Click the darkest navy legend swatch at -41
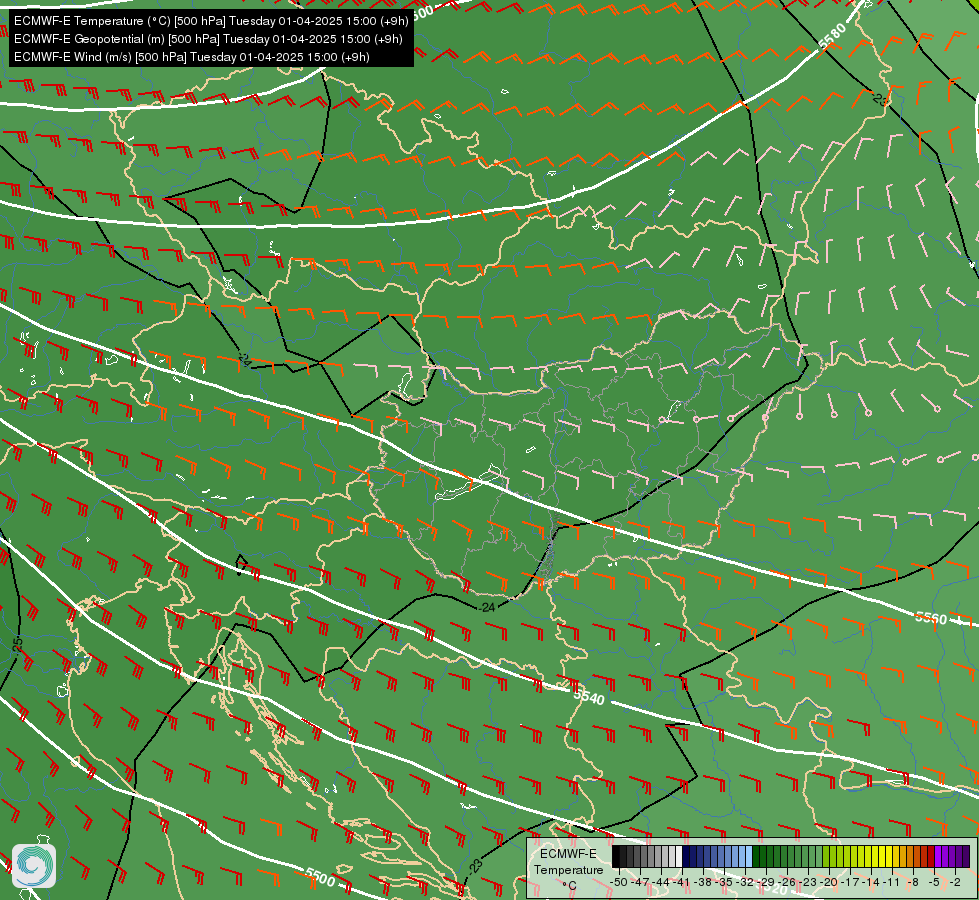 (x=686, y=856)
